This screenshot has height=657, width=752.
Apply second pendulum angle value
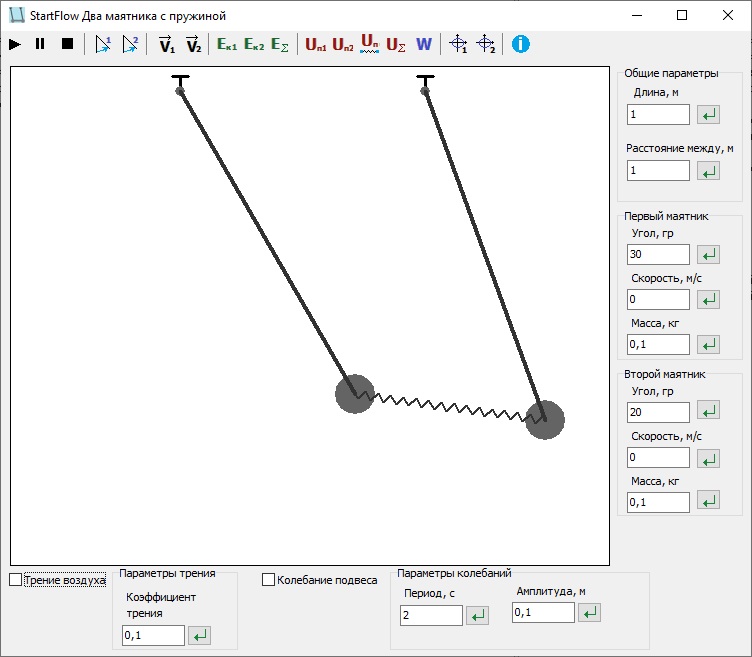click(x=708, y=411)
